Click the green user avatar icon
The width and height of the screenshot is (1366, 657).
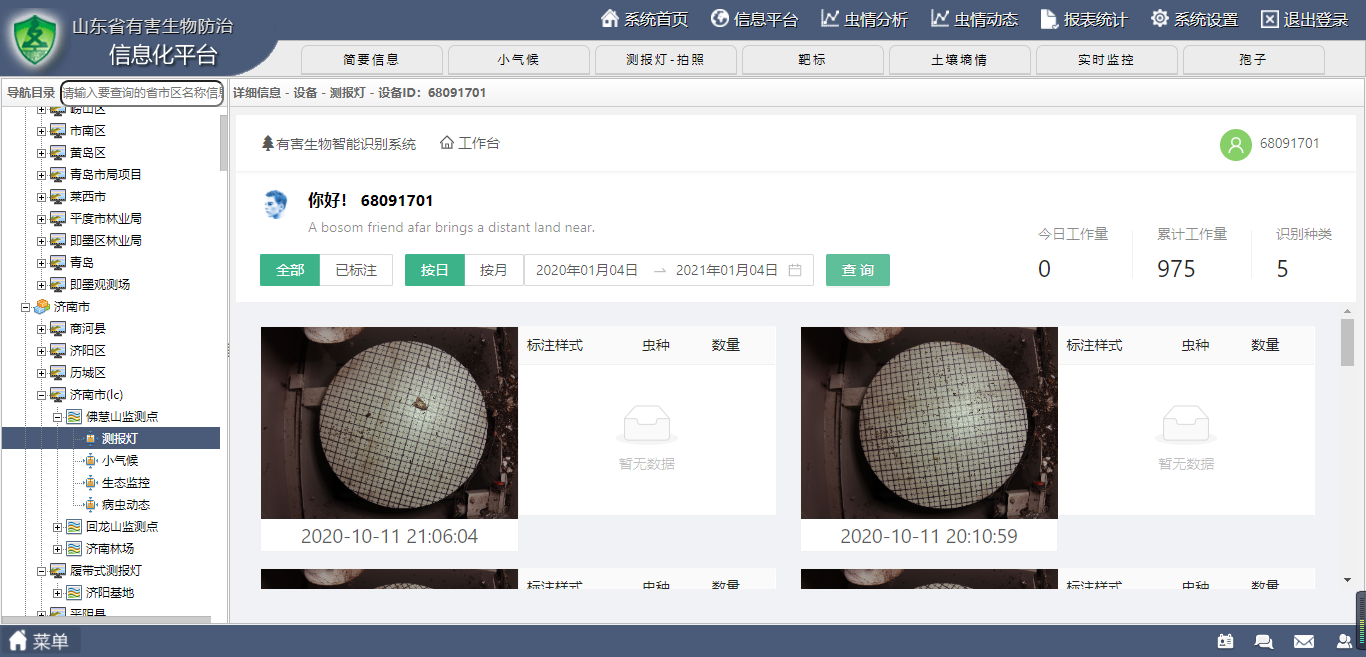1236,144
